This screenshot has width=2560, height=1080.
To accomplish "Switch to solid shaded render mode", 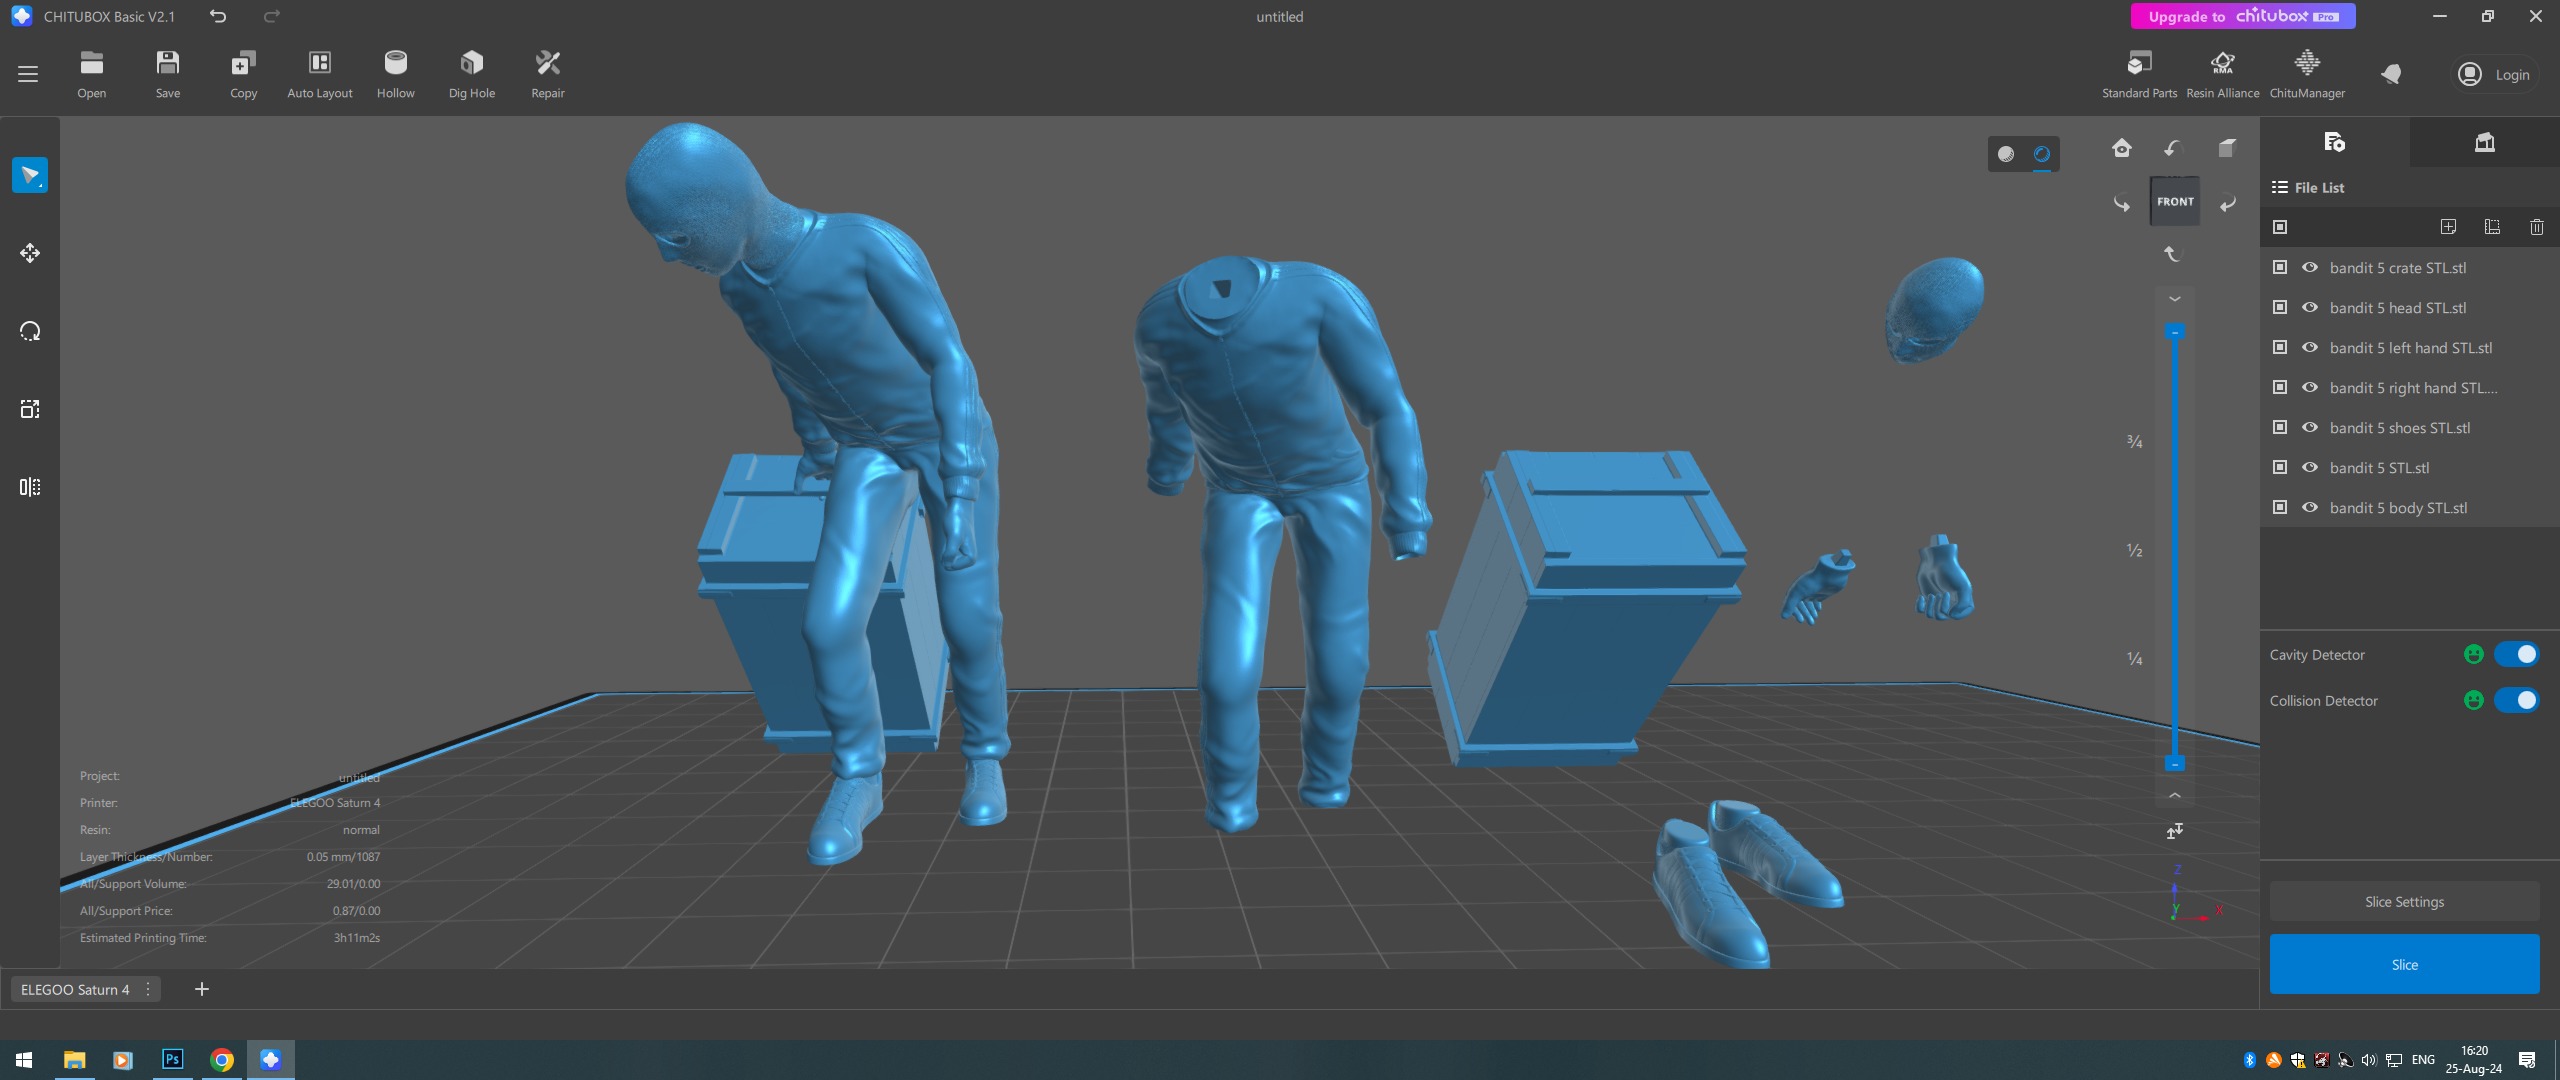I will point(2005,154).
